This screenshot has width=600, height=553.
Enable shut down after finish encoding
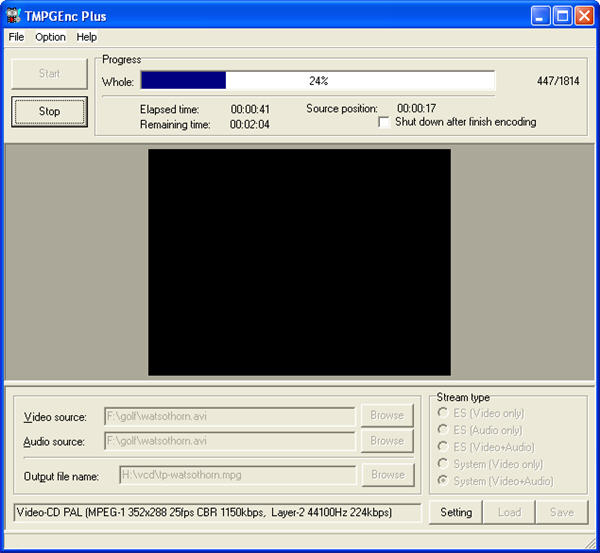coord(384,122)
